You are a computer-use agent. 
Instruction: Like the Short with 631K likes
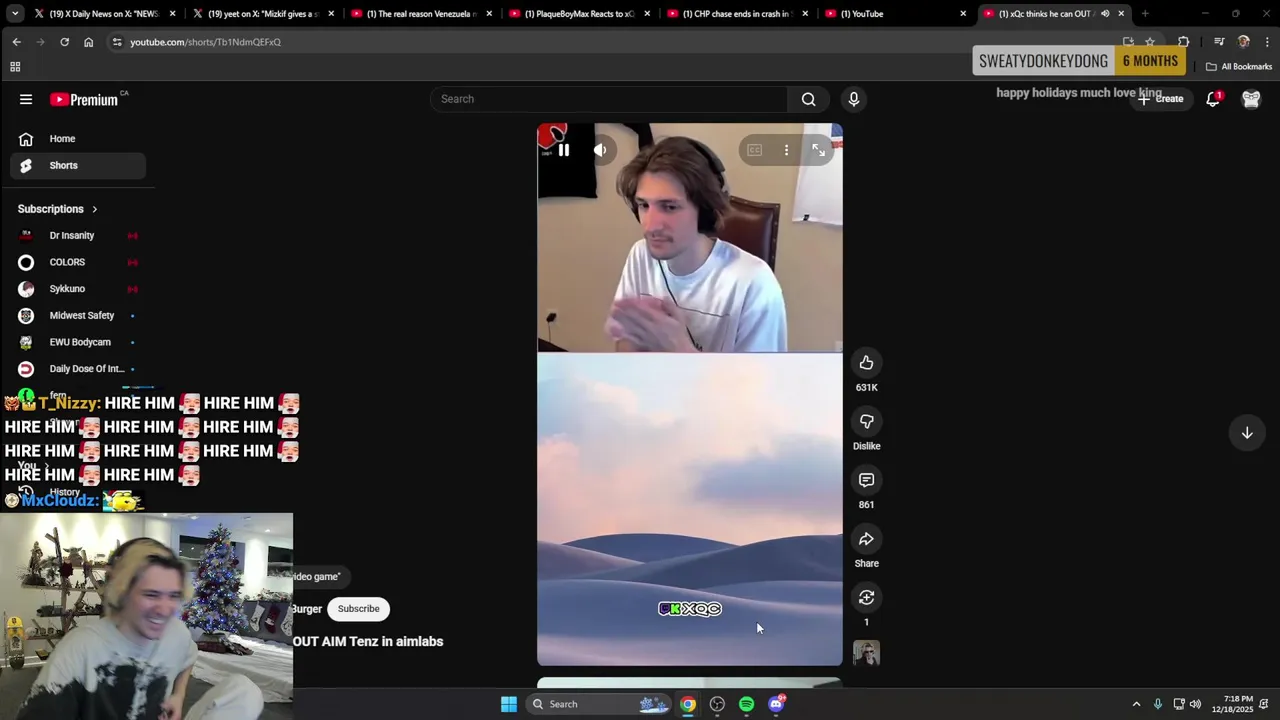[x=866, y=363]
